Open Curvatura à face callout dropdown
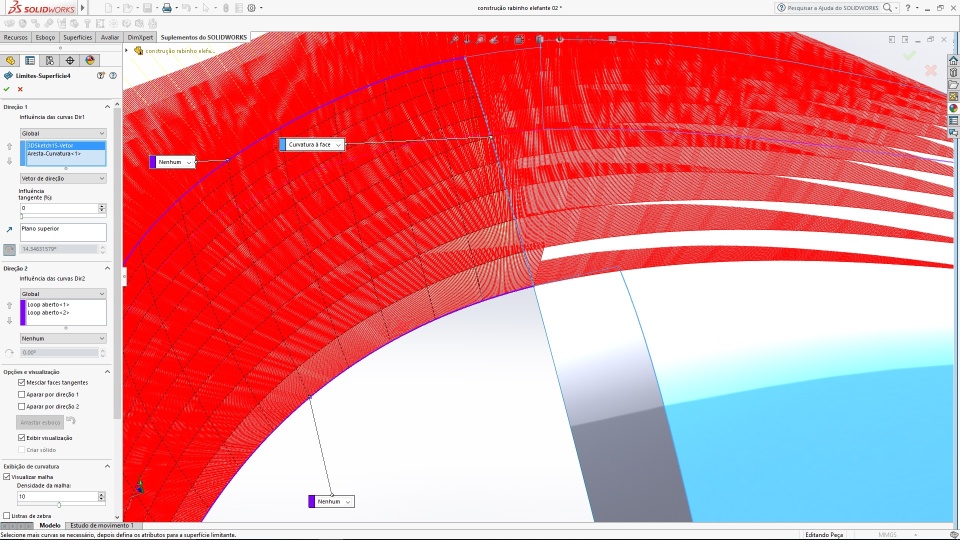 [338, 144]
